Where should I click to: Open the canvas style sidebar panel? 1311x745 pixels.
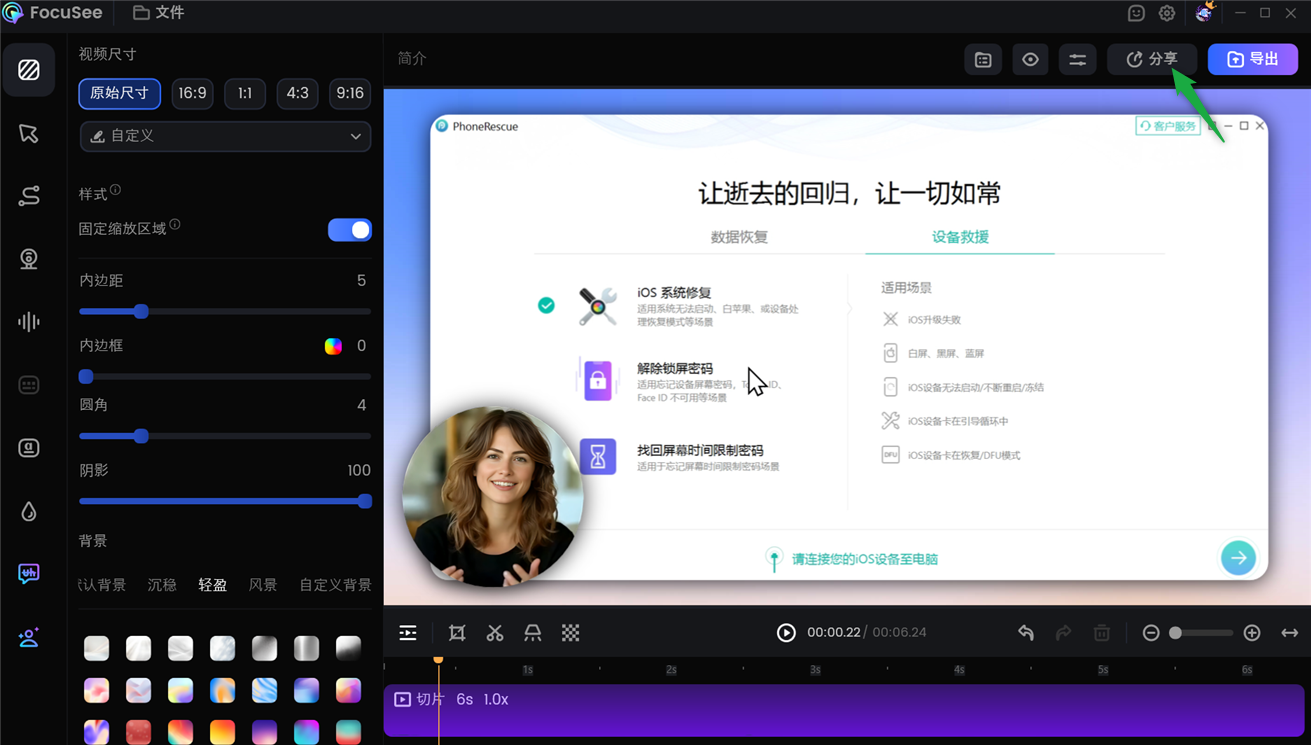point(29,70)
